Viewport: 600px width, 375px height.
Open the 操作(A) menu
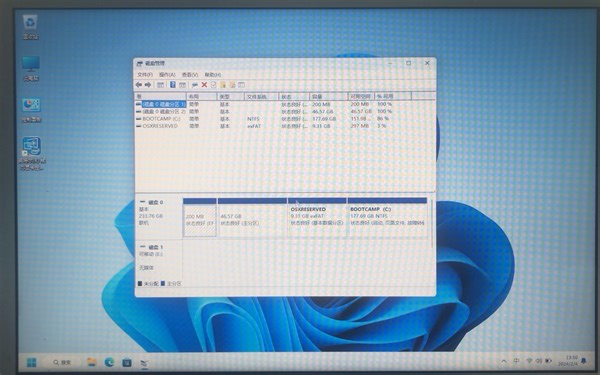click(167, 75)
